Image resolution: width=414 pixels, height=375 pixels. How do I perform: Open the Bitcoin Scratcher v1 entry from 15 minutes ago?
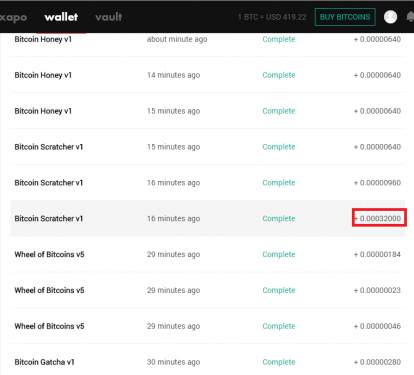[208, 147]
